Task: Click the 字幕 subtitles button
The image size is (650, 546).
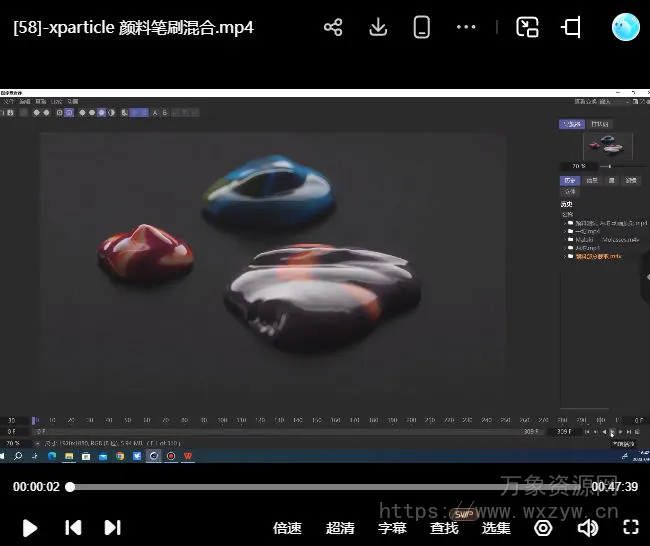Action: [x=392, y=528]
